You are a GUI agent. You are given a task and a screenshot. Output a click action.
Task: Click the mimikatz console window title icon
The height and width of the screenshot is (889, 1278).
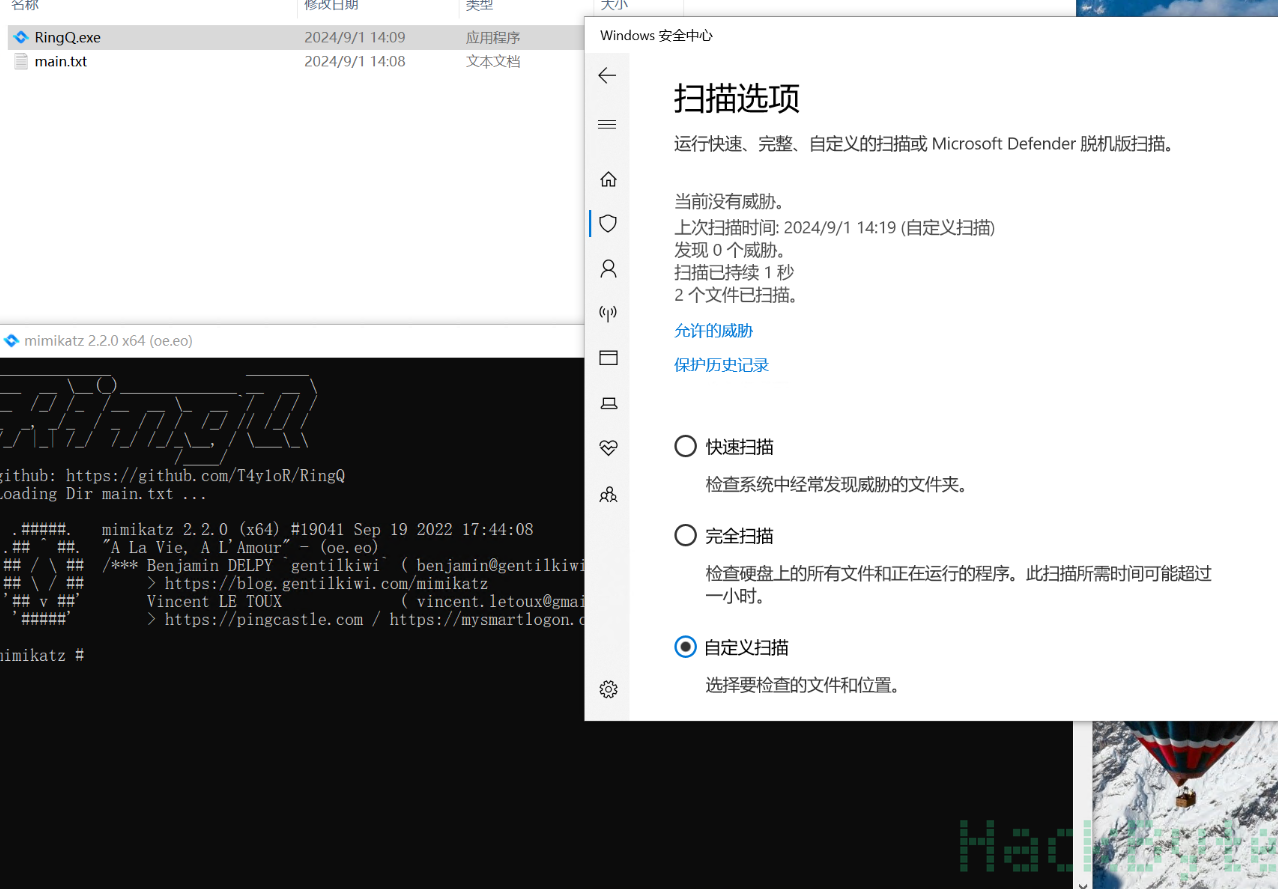coord(12,340)
